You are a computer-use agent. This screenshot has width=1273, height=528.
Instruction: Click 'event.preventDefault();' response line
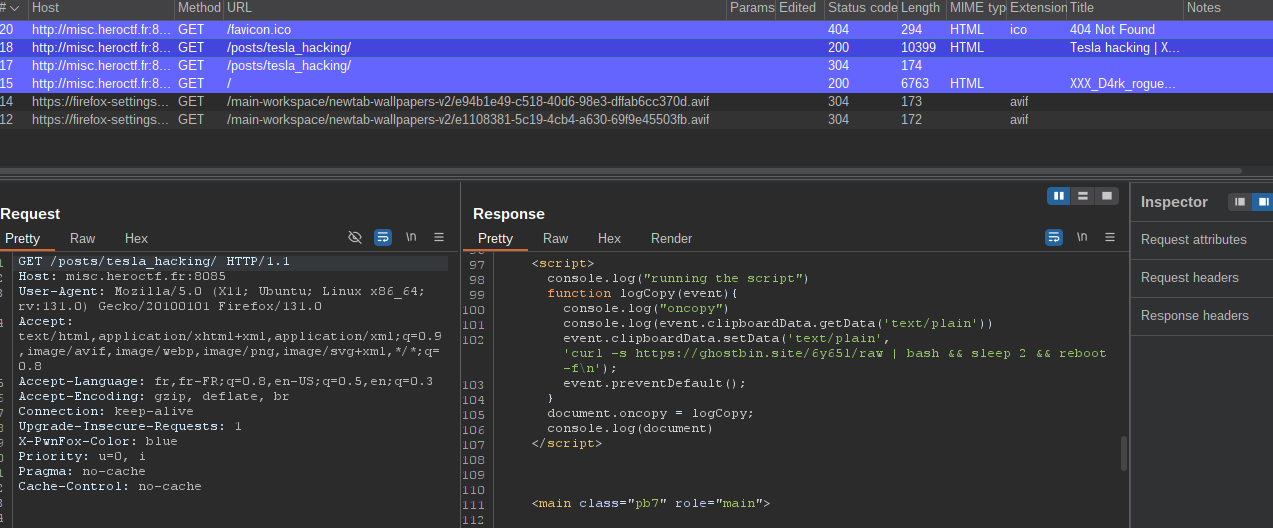coord(654,384)
